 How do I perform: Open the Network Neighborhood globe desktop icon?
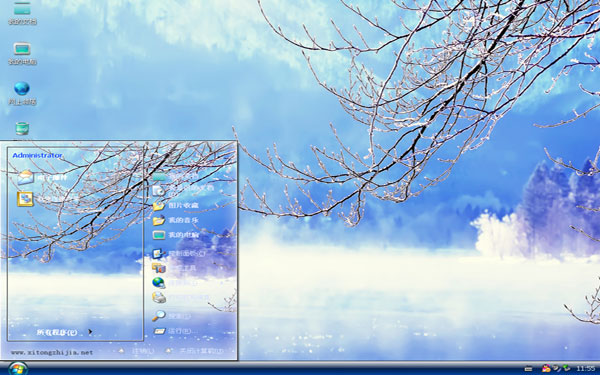[x=22, y=93]
